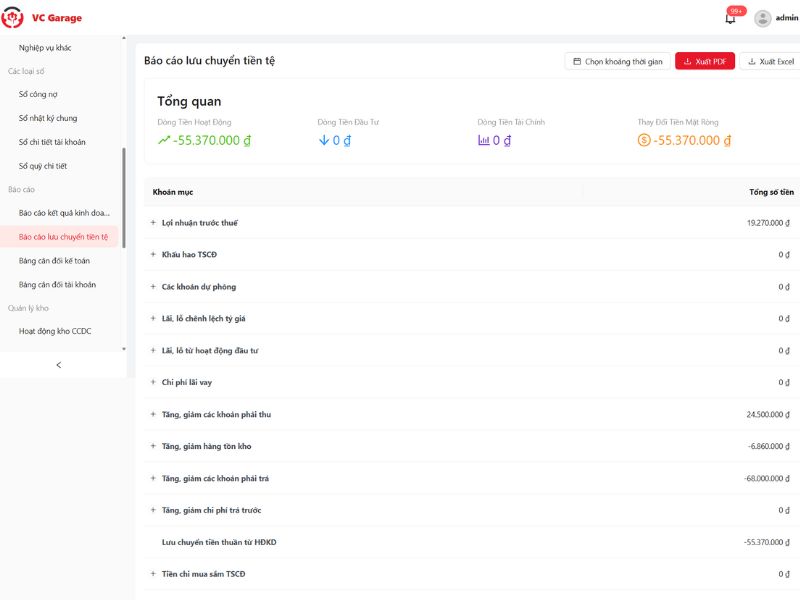Image resolution: width=800 pixels, height=600 pixels.
Task: Click the admin user avatar
Action: tap(763, 18)
